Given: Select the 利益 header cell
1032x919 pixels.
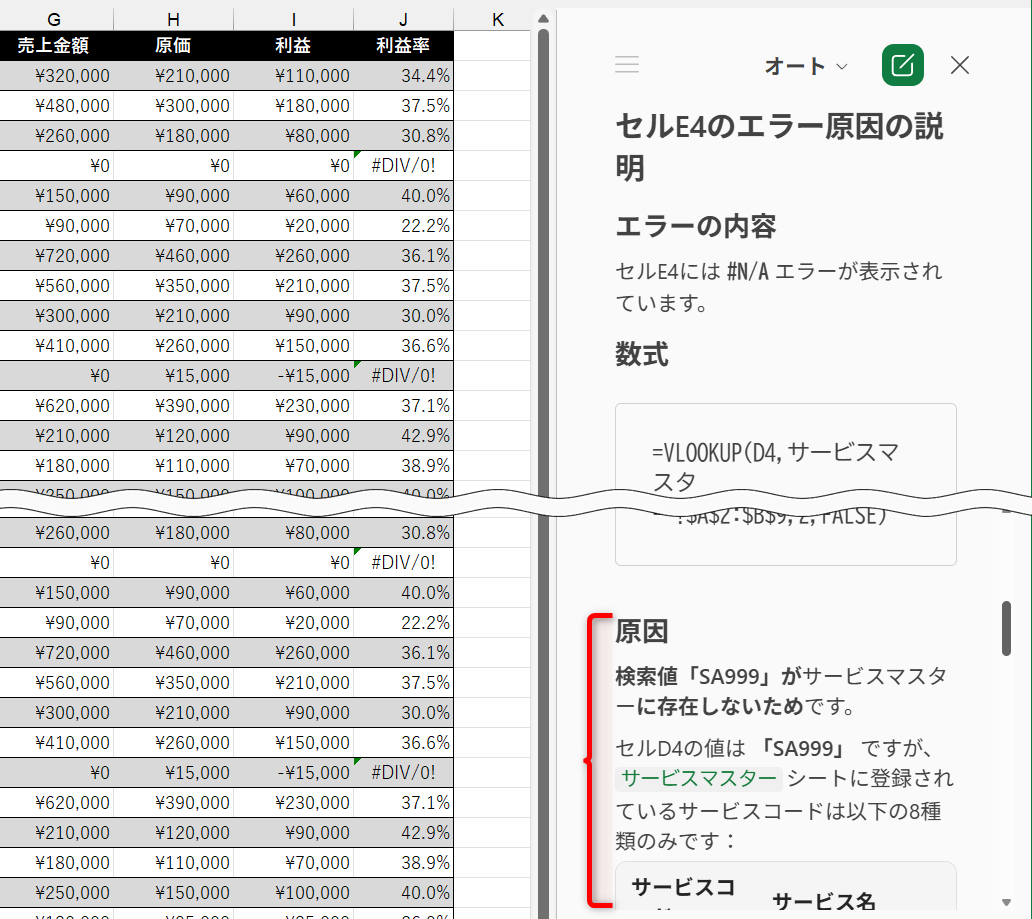Looking at the screenshot, I should [293, 45].
